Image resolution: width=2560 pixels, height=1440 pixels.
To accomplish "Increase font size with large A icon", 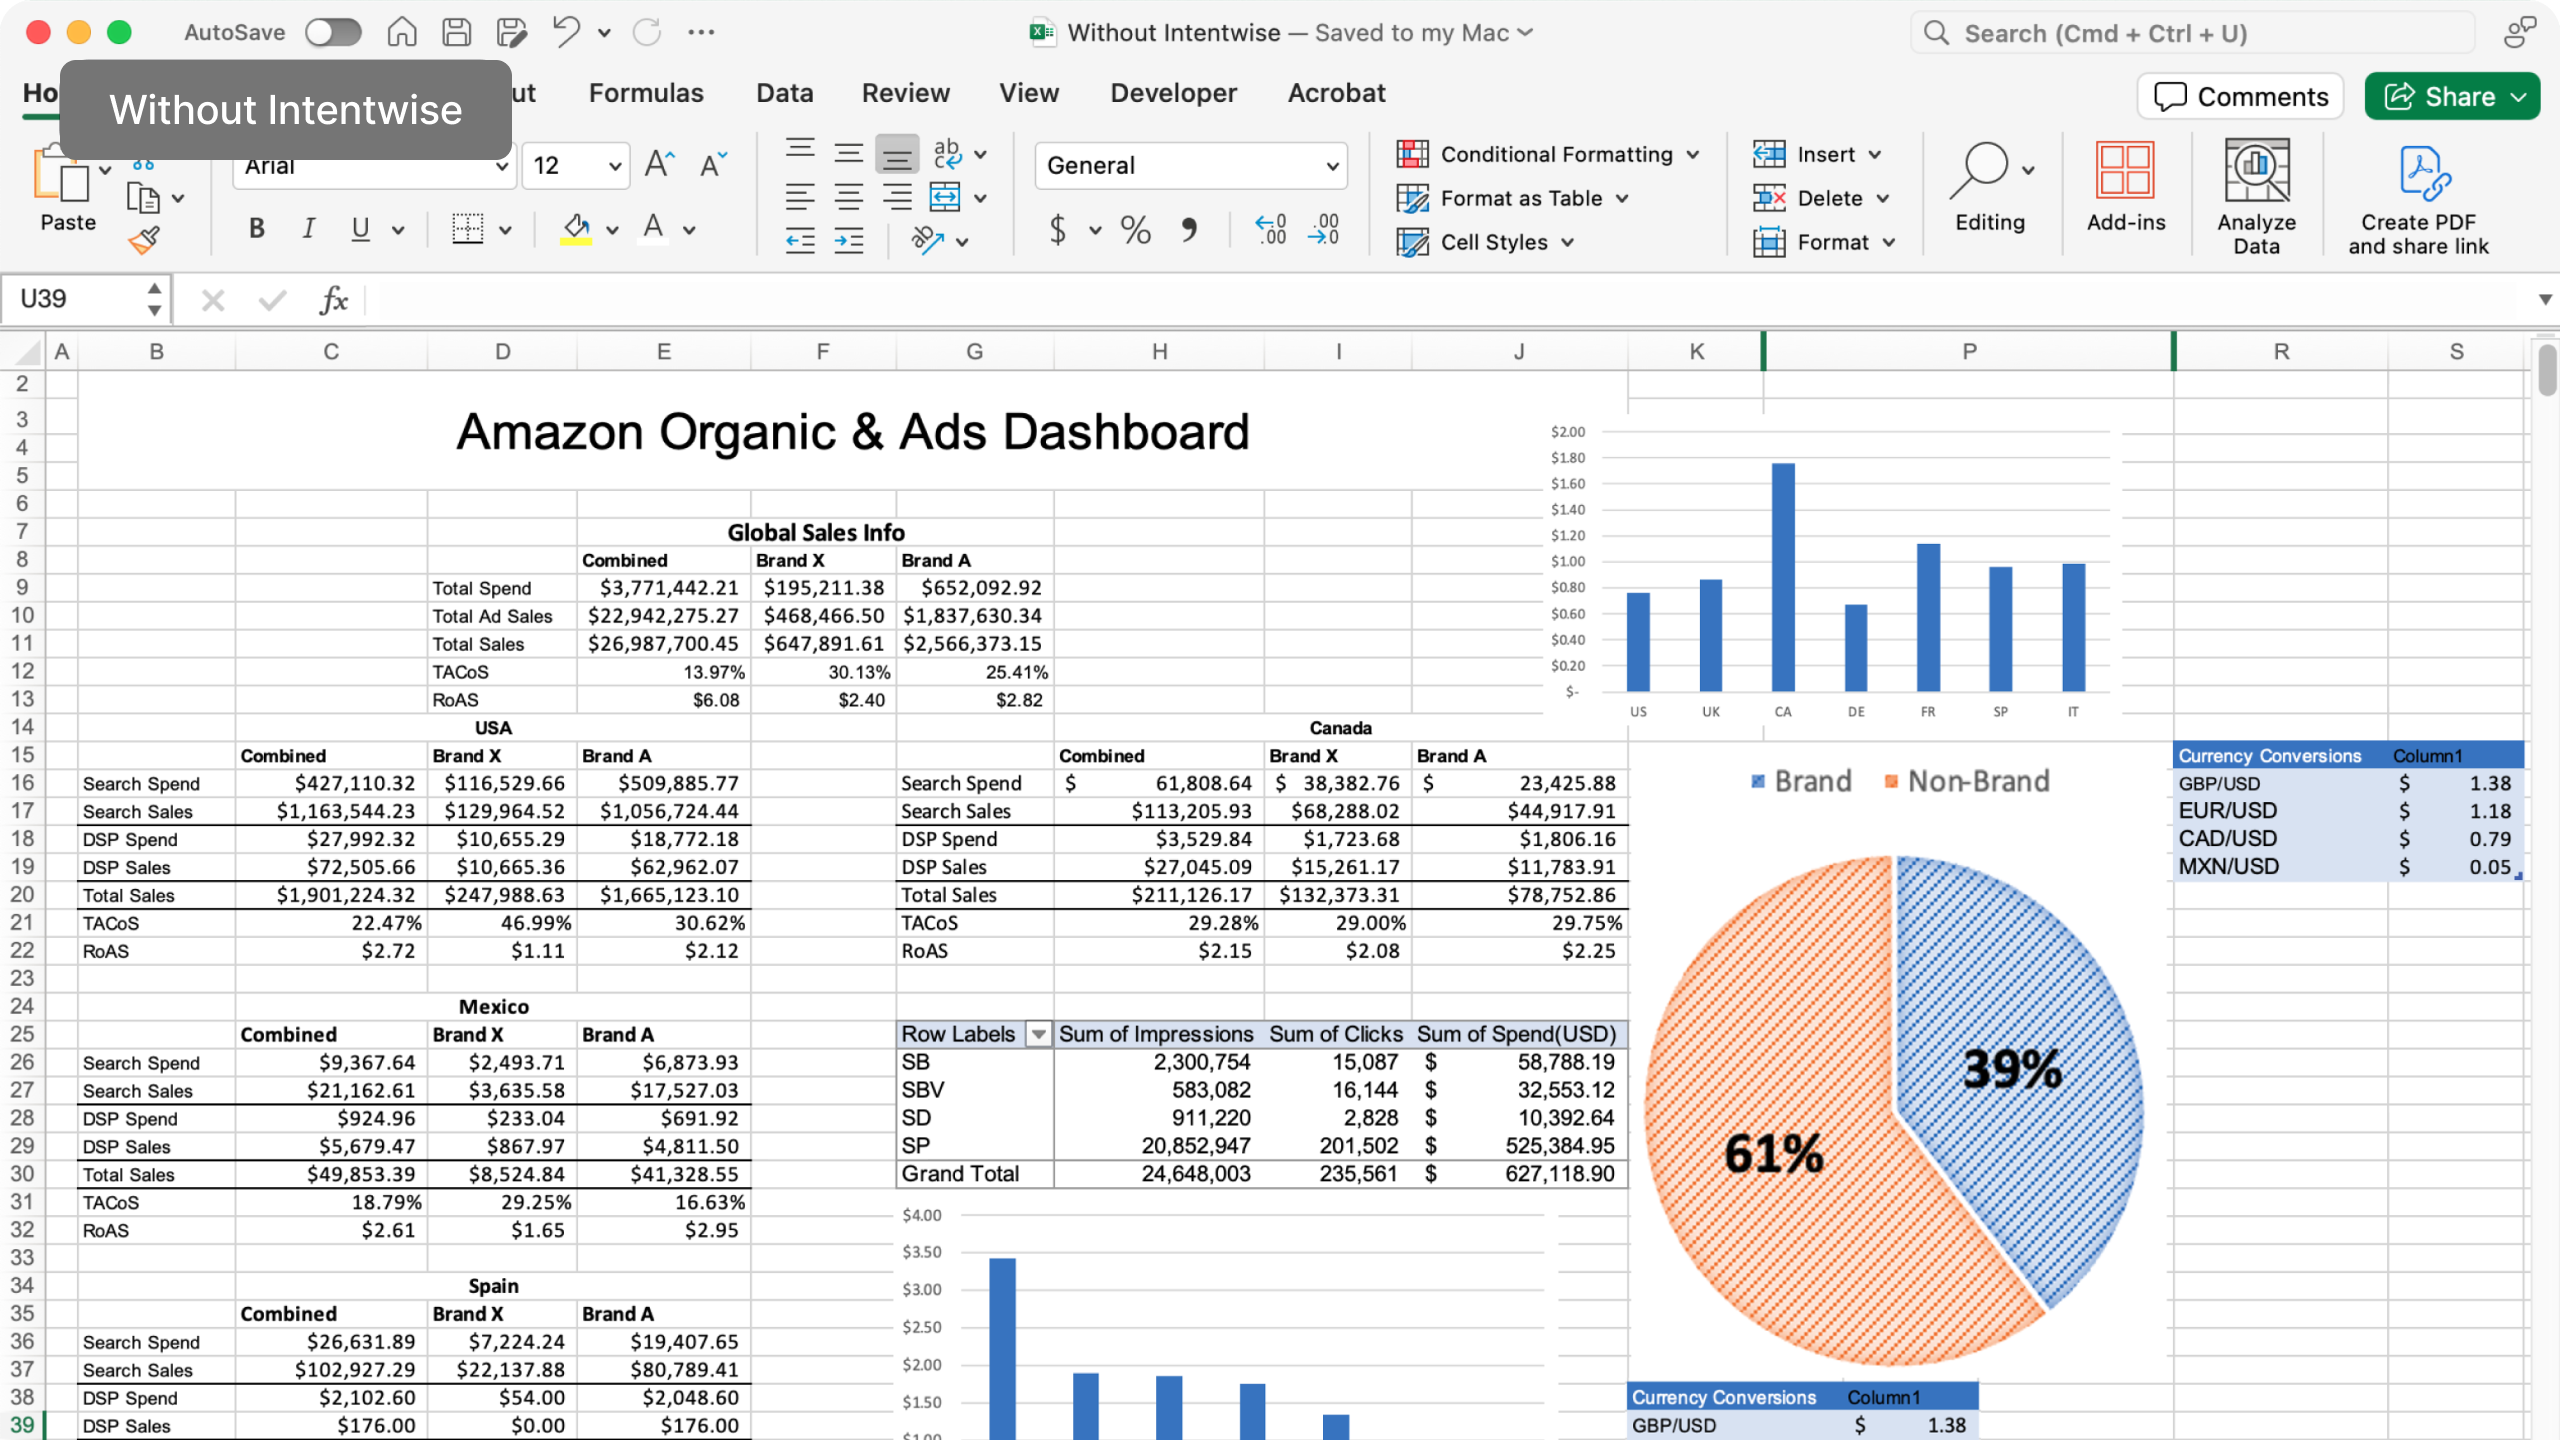I will pyautogui.click(x=659, y=165).
